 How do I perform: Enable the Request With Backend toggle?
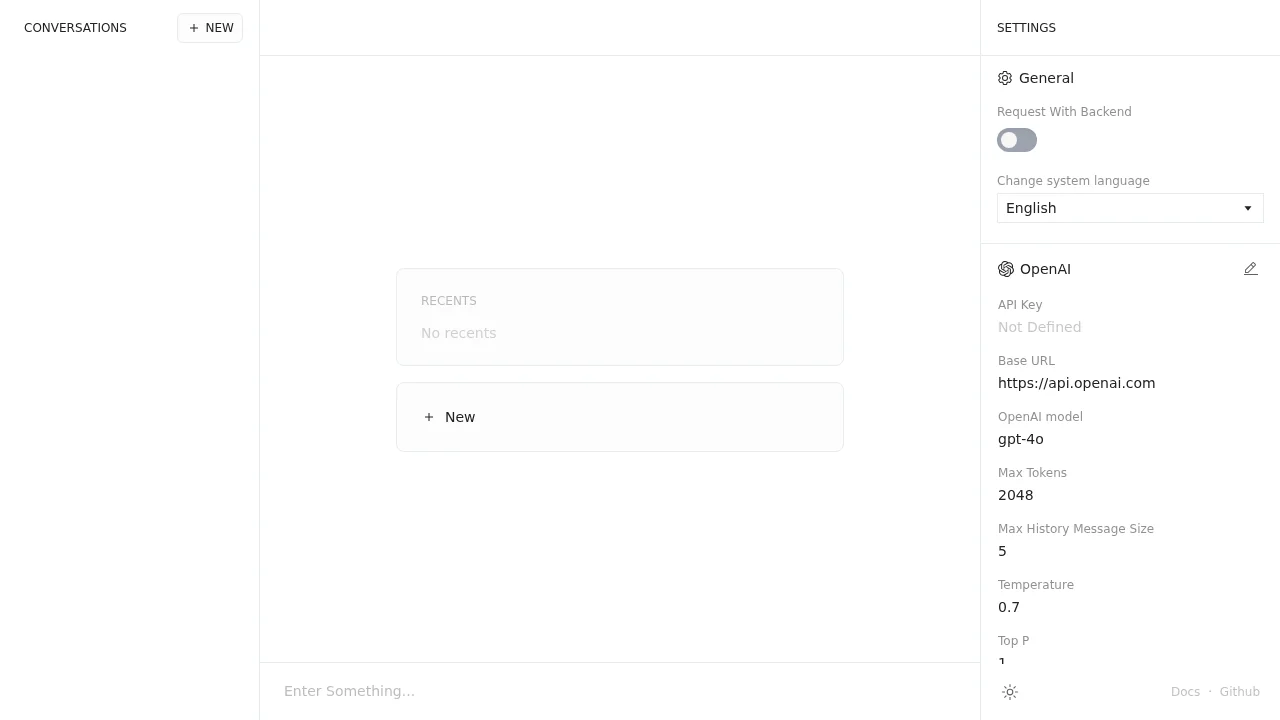tap(1017, 140)
